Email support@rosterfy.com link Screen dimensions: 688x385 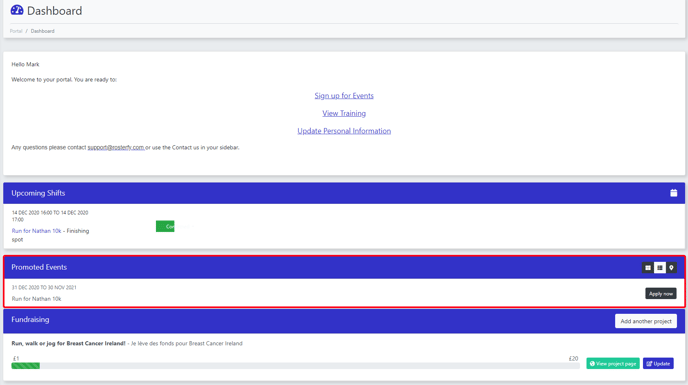point(116,148)
